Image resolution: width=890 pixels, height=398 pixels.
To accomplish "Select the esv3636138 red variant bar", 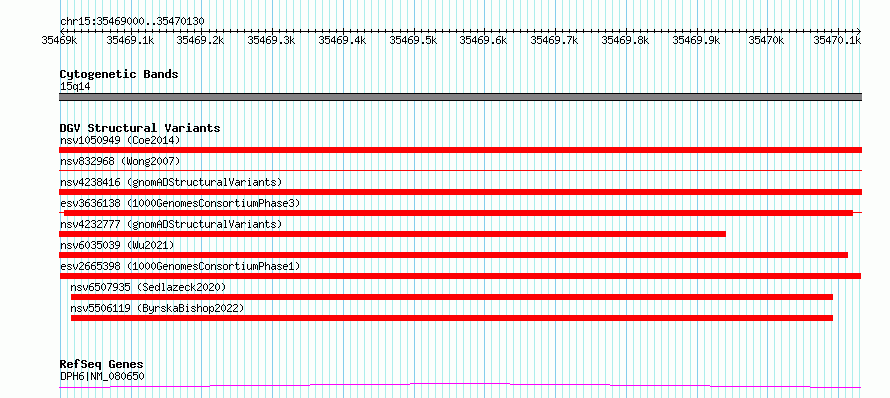I will point(459,213).
